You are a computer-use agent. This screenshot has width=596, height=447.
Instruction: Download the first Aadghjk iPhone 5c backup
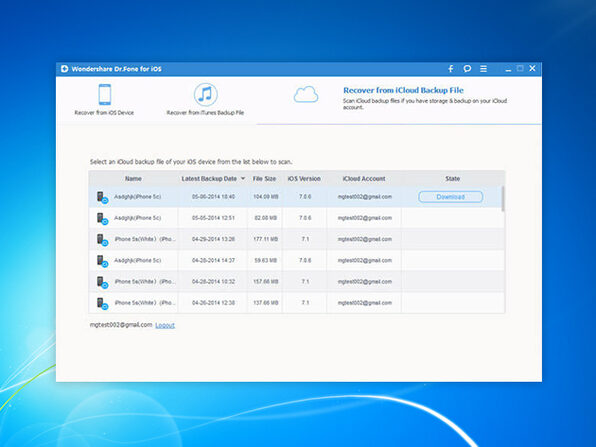point(450,197)
